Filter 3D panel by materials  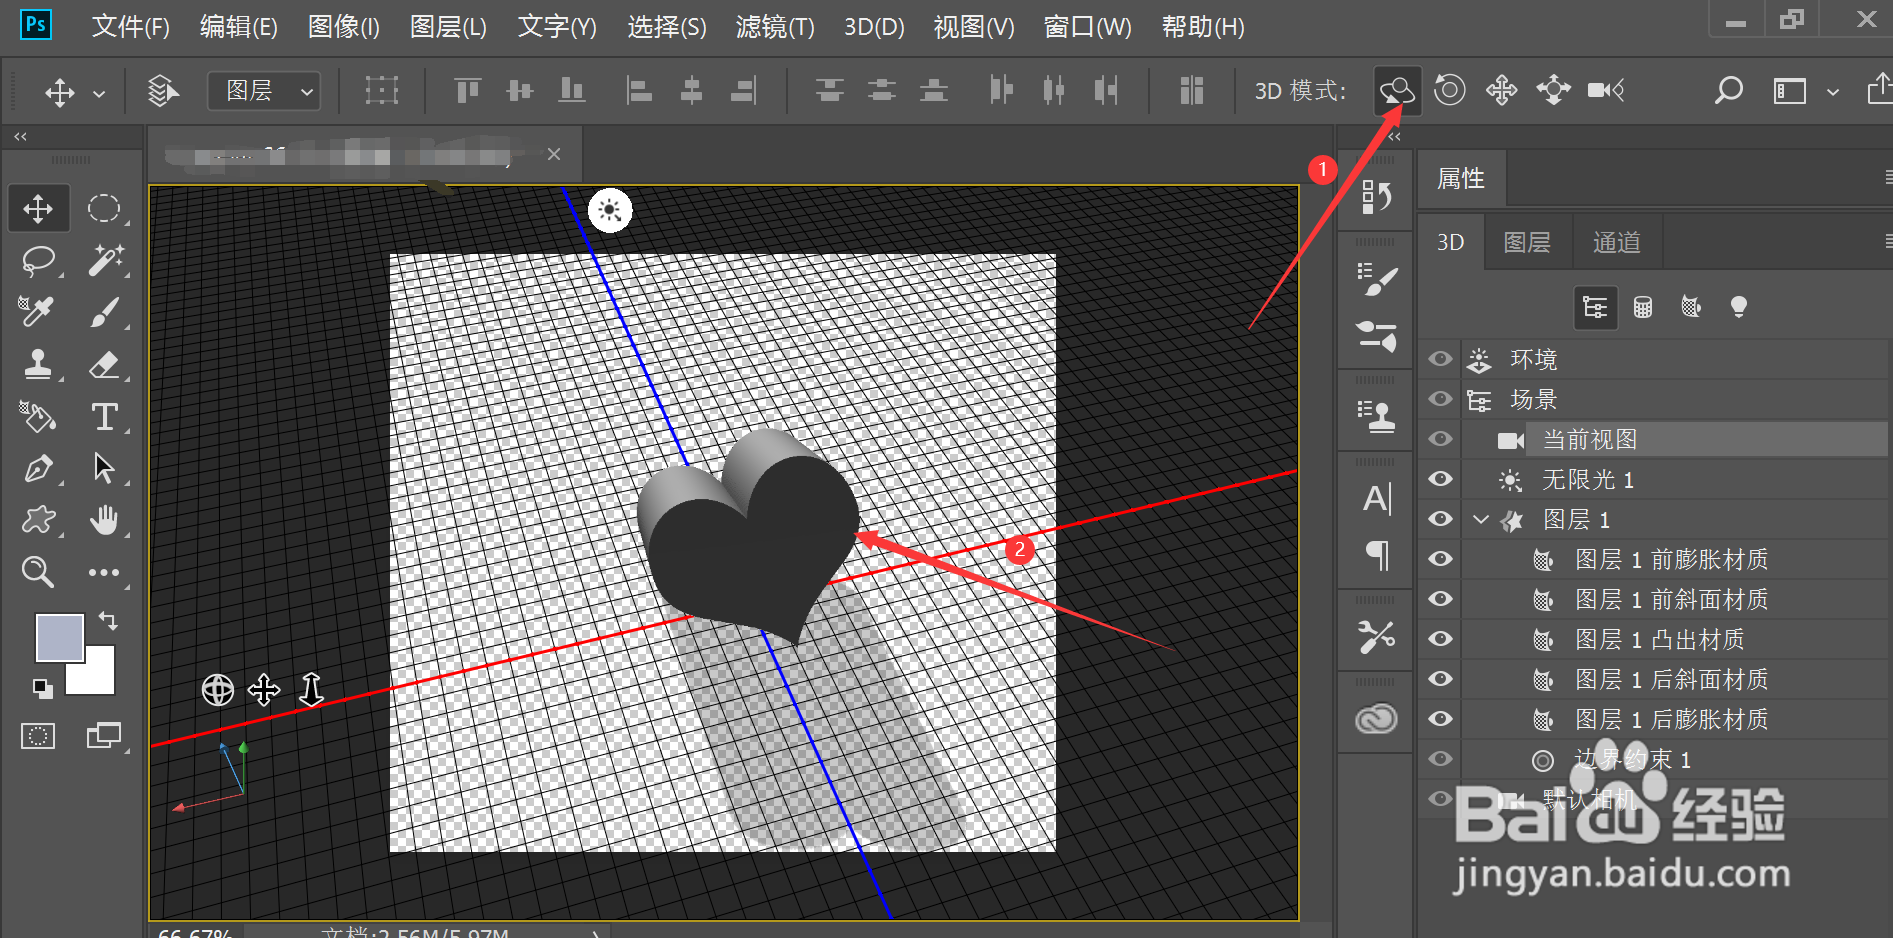point(1691,307)
